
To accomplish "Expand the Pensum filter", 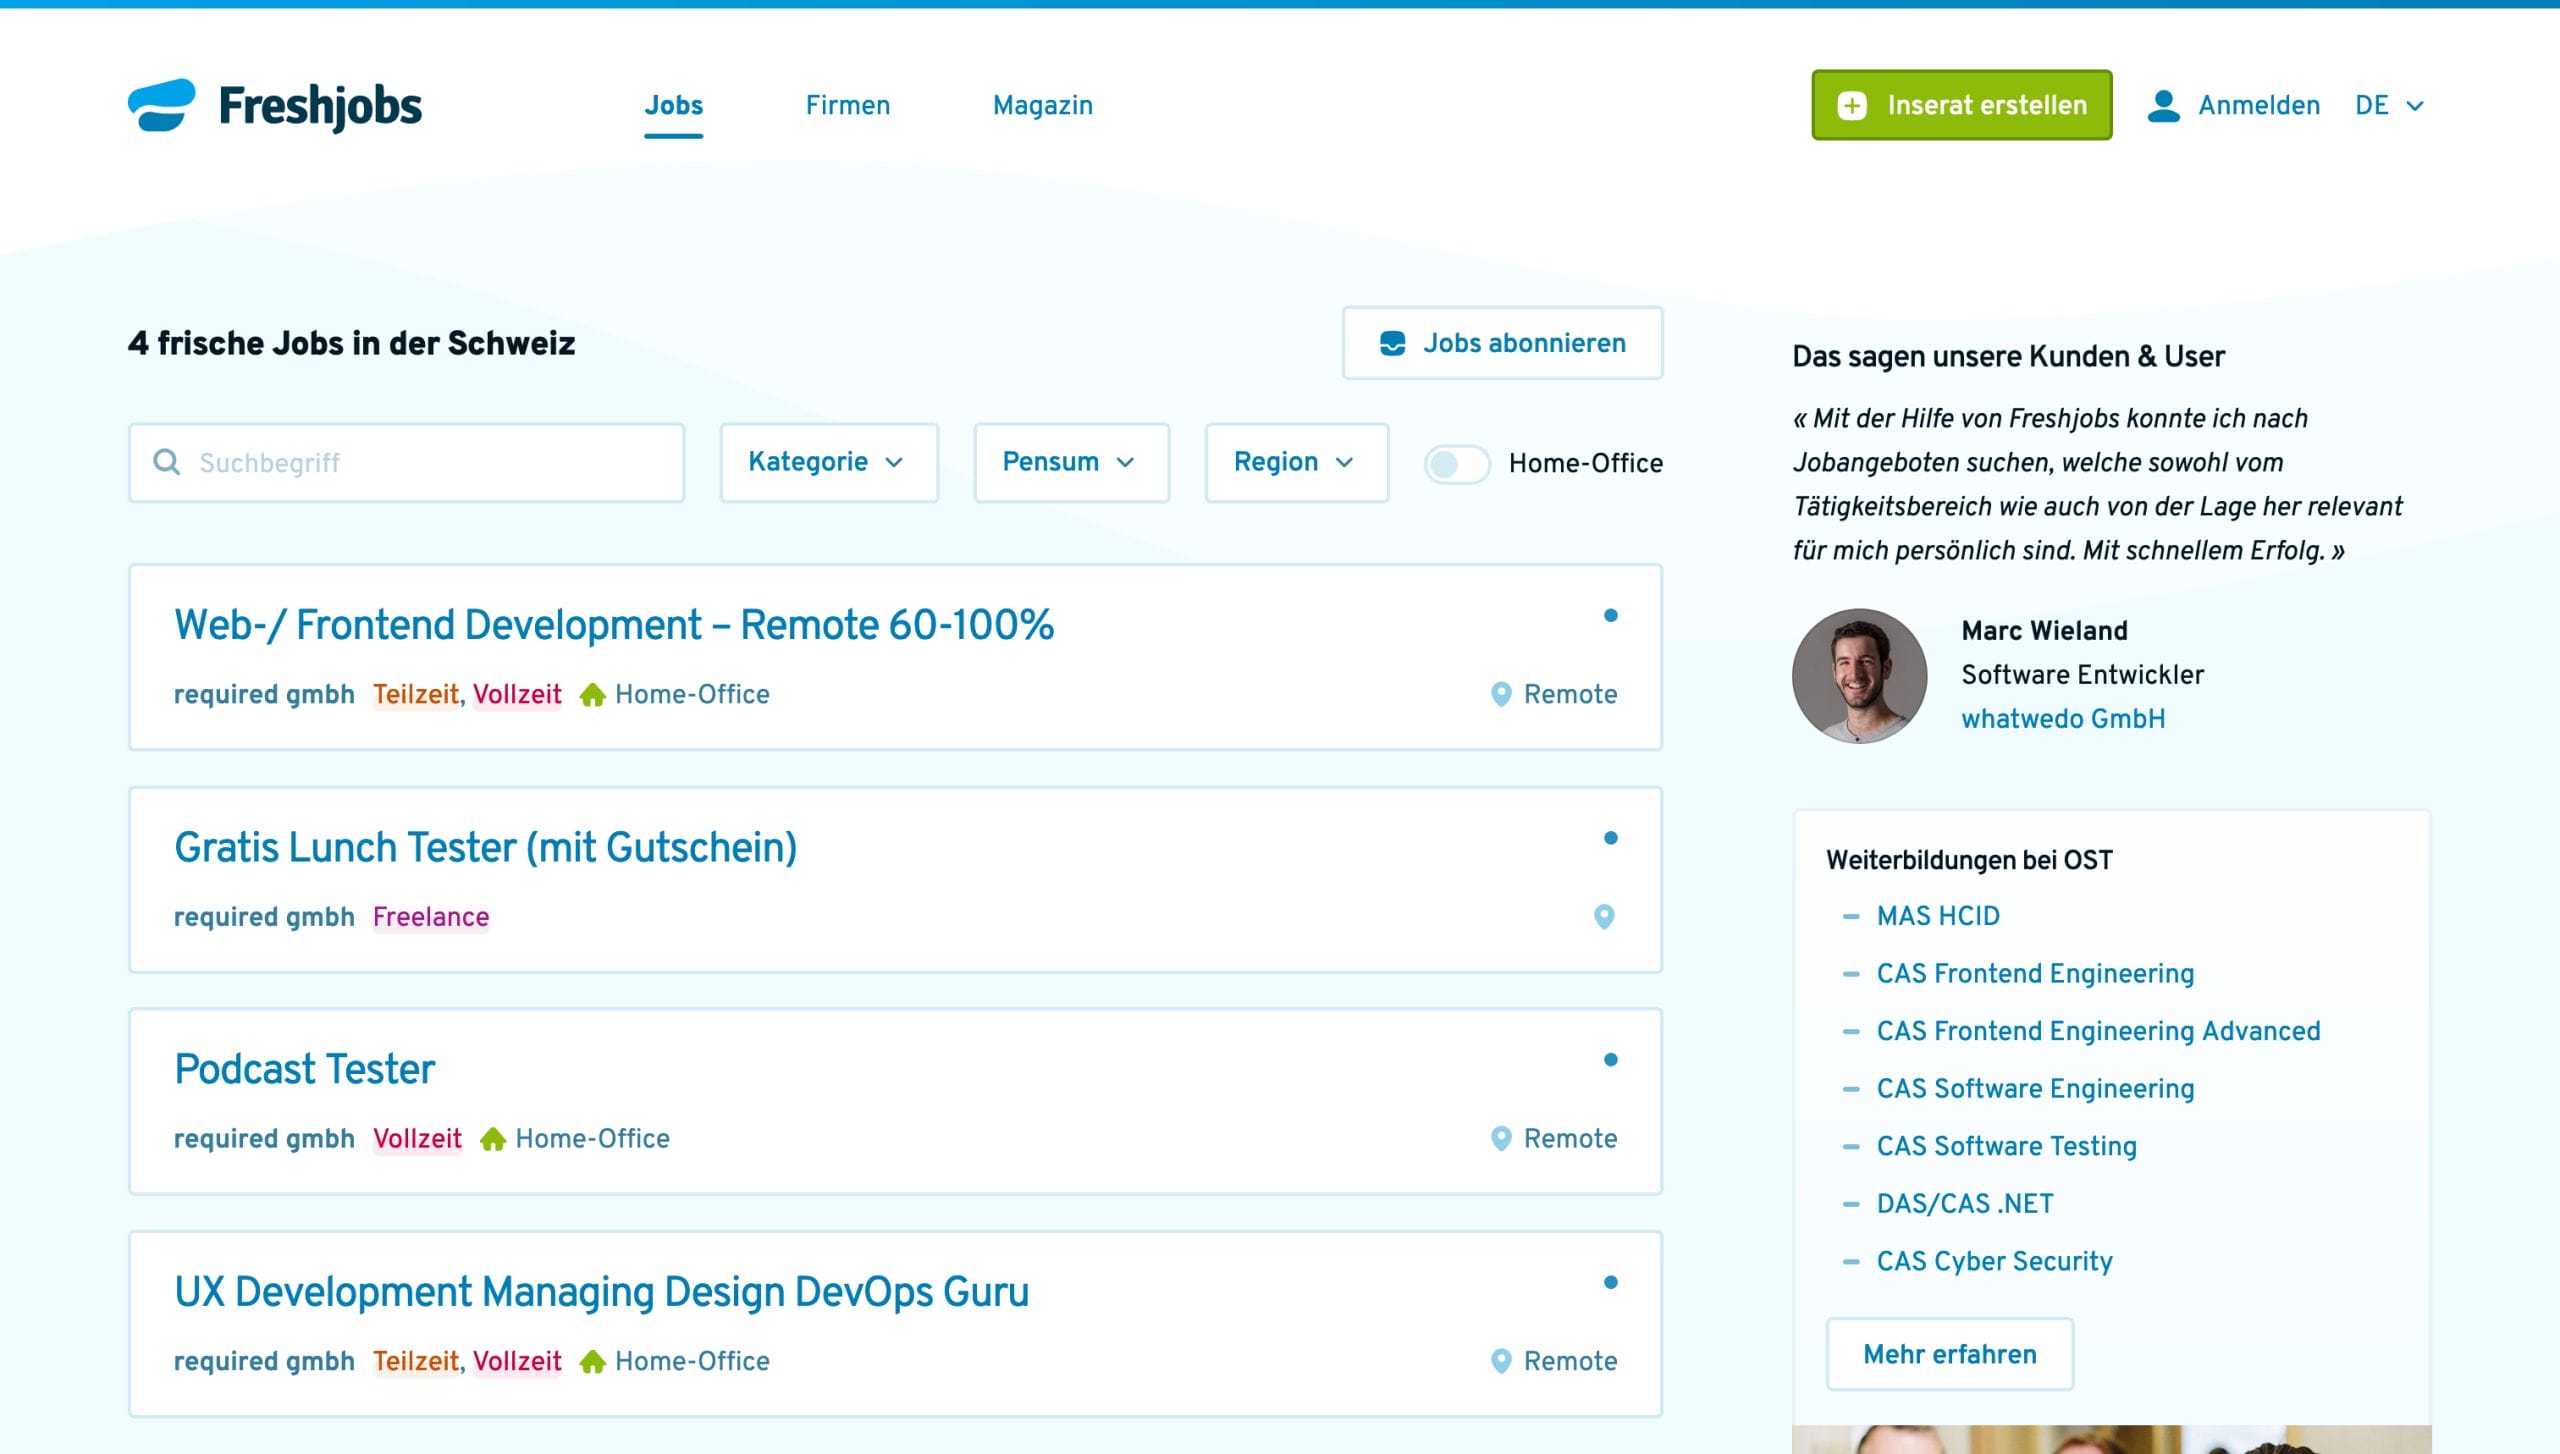I will 1070,462.
